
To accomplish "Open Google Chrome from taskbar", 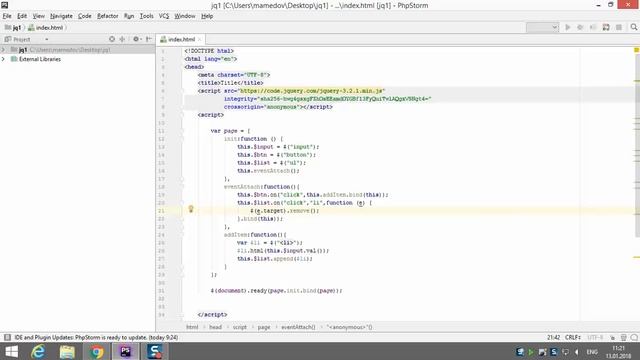I will [97, 351].
